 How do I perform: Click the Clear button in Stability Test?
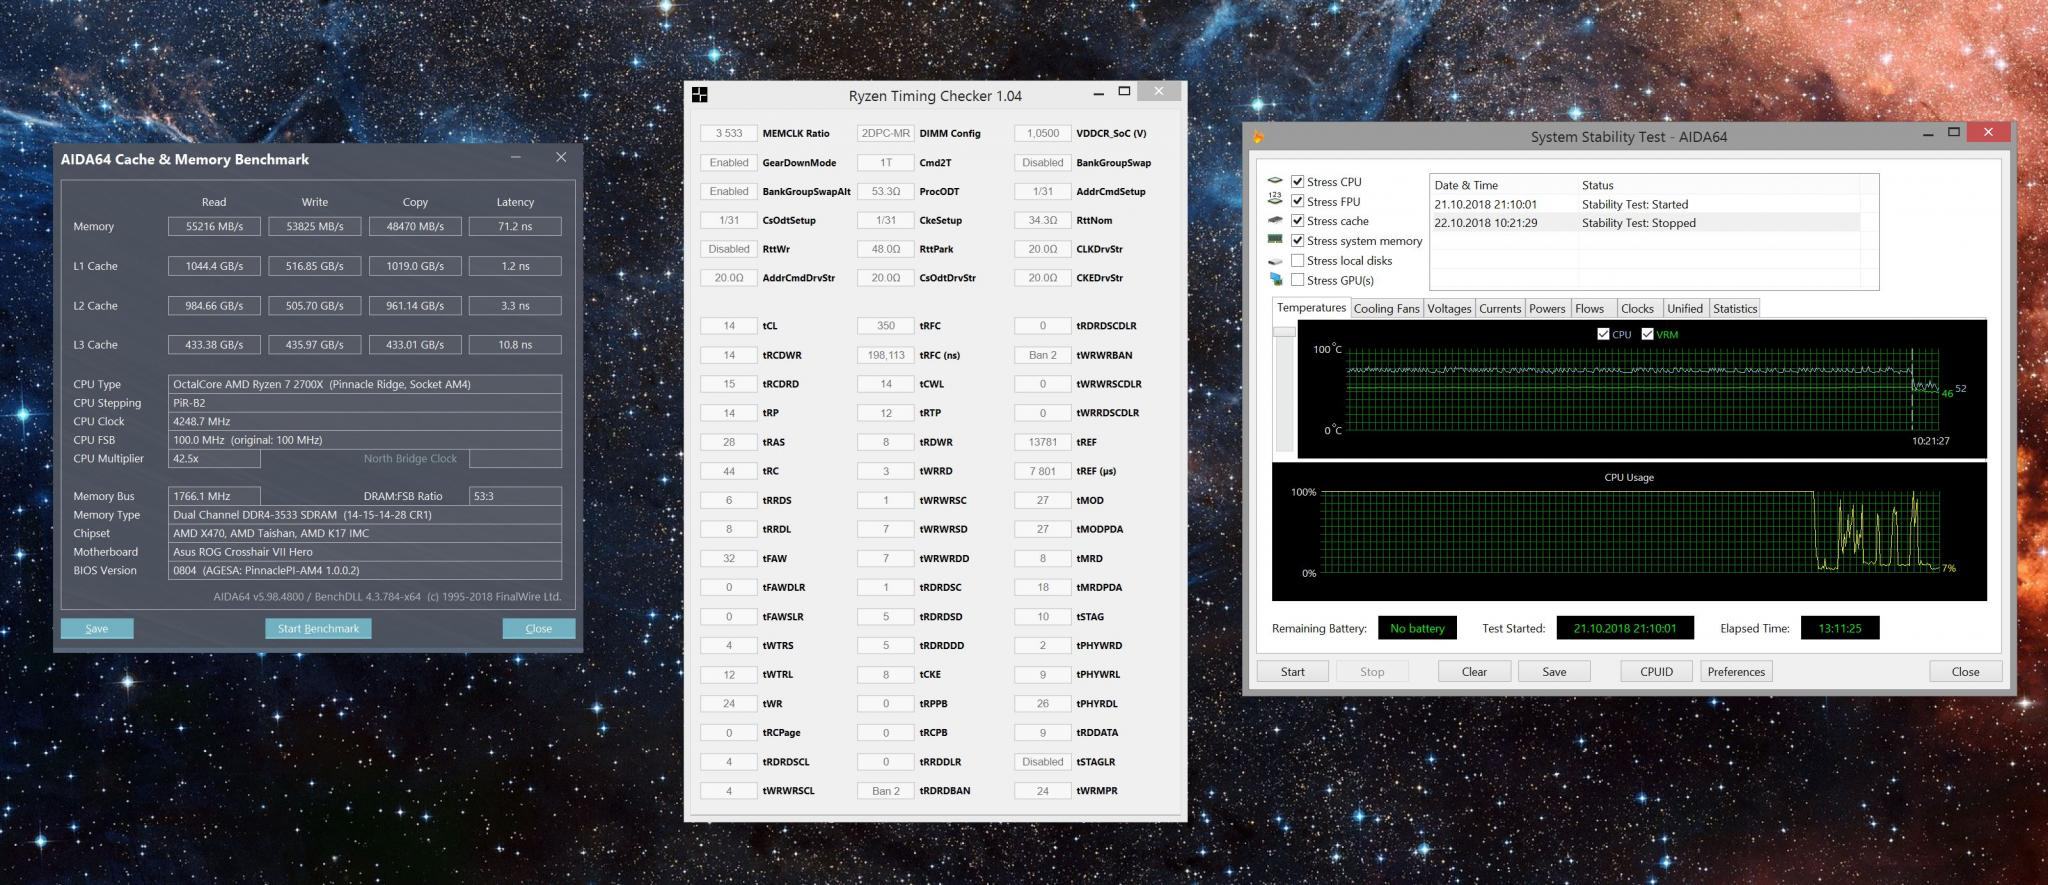1474,672
